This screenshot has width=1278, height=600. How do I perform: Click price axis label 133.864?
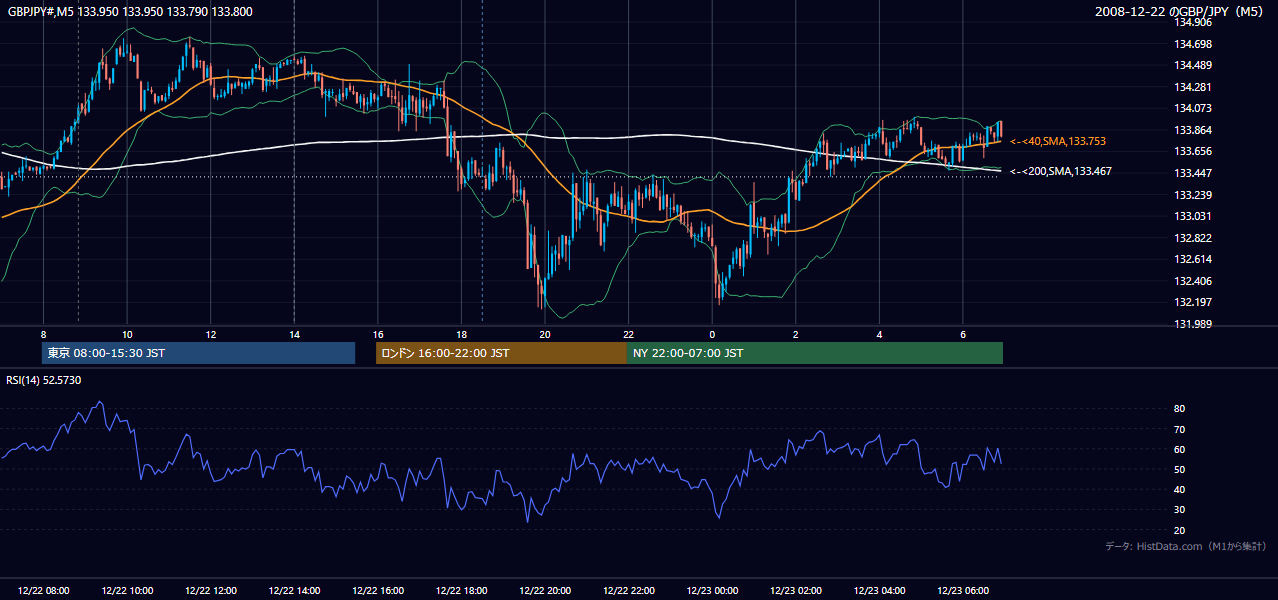pos(1193,130)
